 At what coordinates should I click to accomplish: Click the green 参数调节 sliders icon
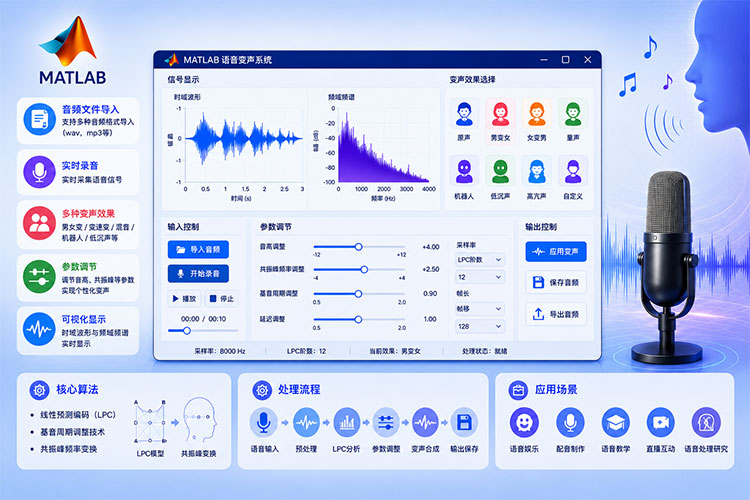click(39, 277)
